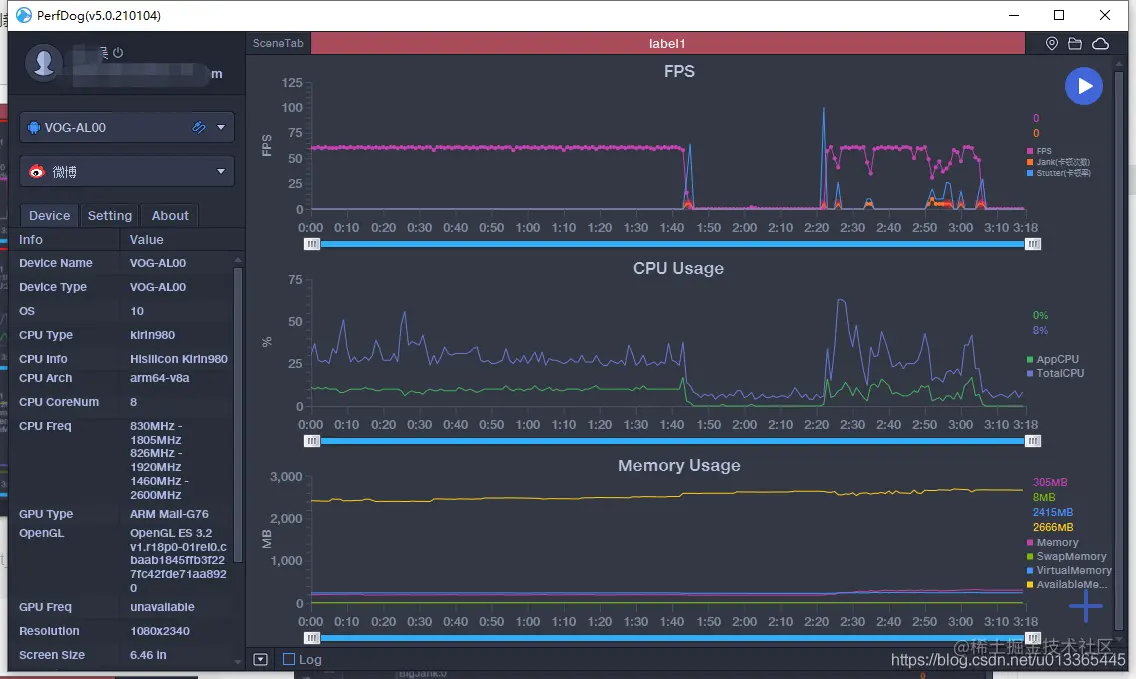Click the 2415MB virtual memory value

click(1053, 512)
